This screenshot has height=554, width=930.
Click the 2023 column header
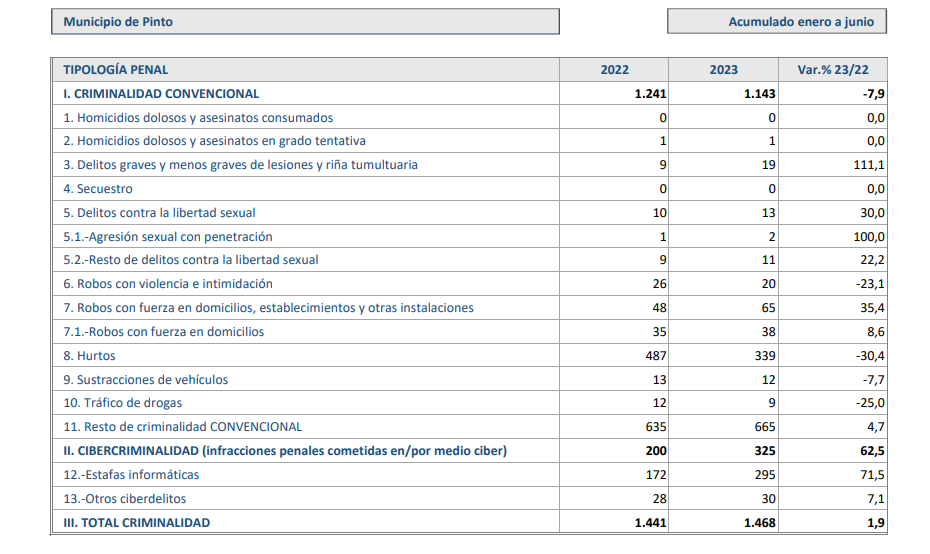(x=723, y=70)
